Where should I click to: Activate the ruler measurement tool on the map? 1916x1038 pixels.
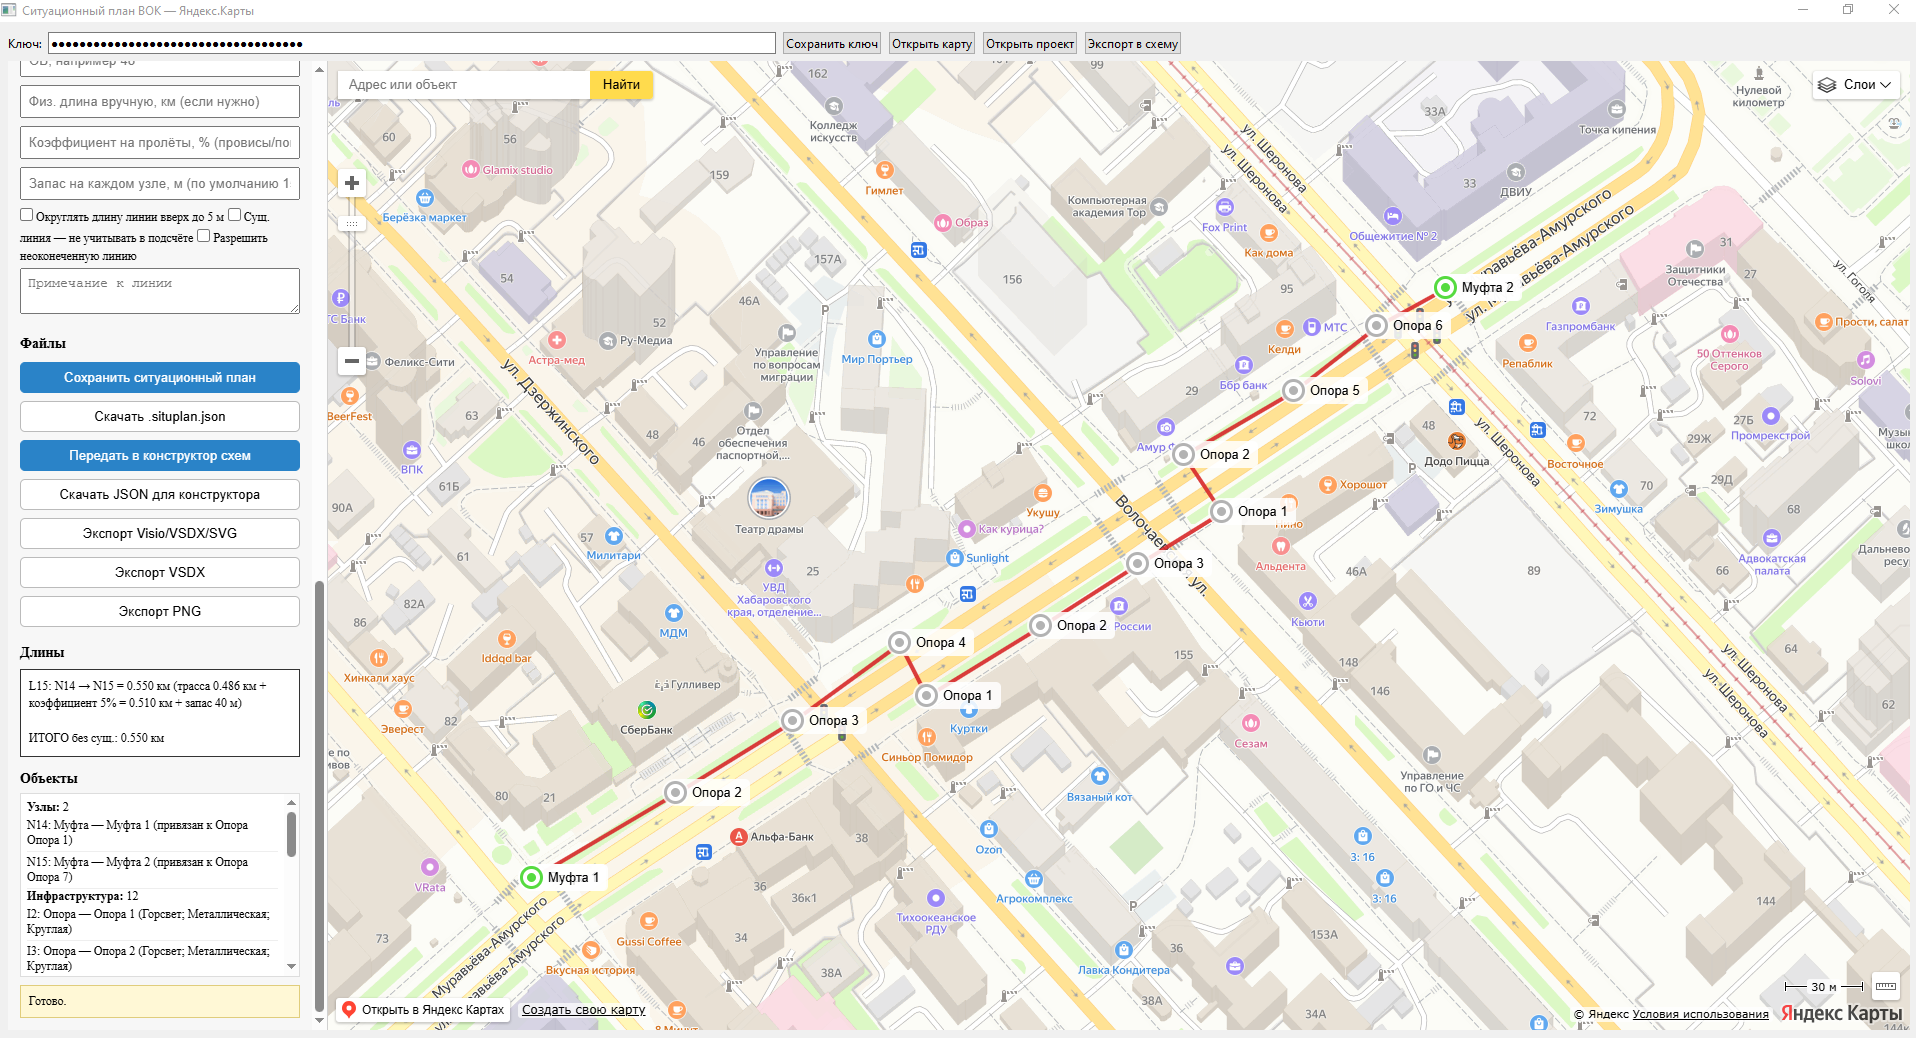tap(1886, 986)
